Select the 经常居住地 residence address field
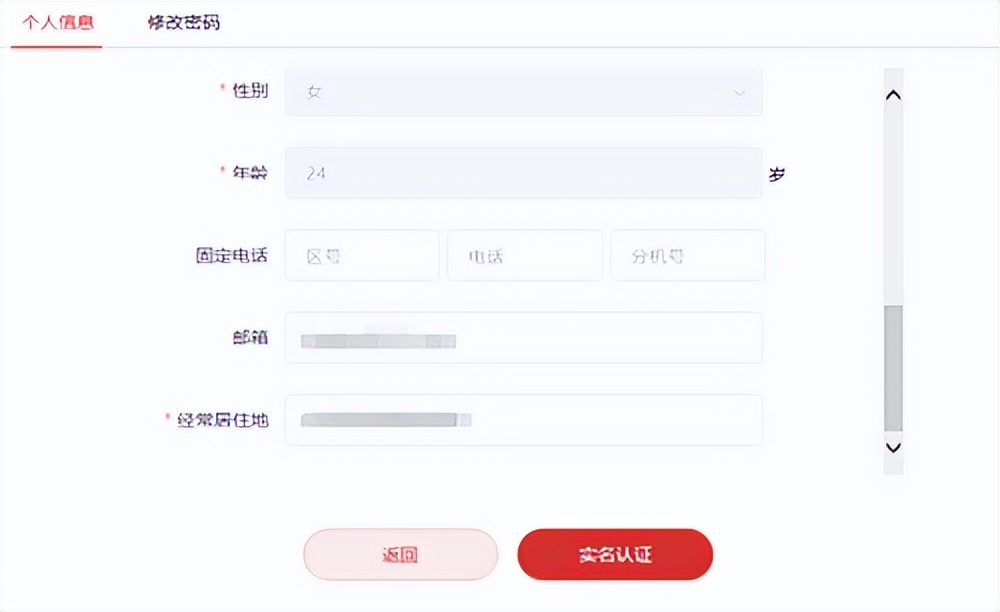This screenshot has width=1000, height=612. (522, 420)
